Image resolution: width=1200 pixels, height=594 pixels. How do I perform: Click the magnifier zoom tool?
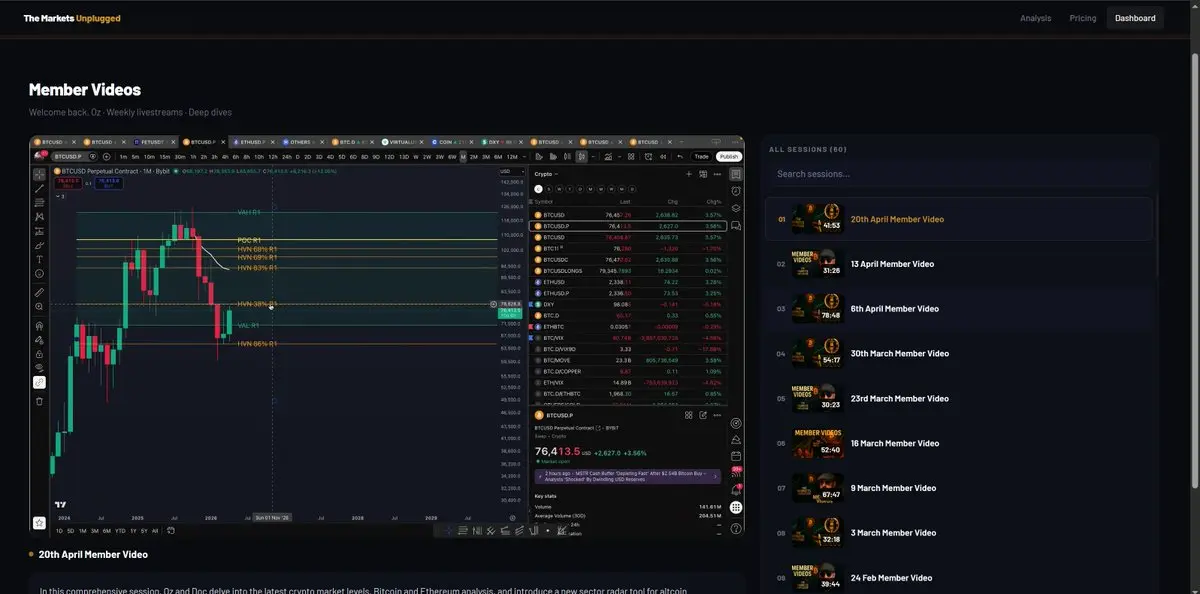pyautogui.click(x=39, y=307)
